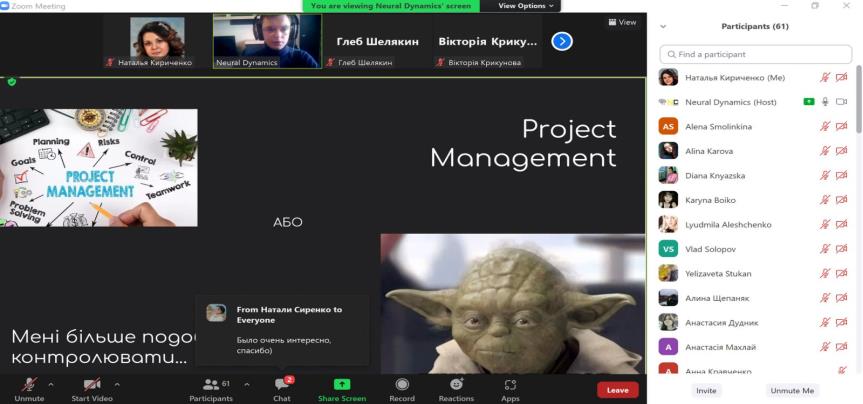Click Анастасія Махлай's camera-off icon
863x404 pixels.
click(841, 347)
